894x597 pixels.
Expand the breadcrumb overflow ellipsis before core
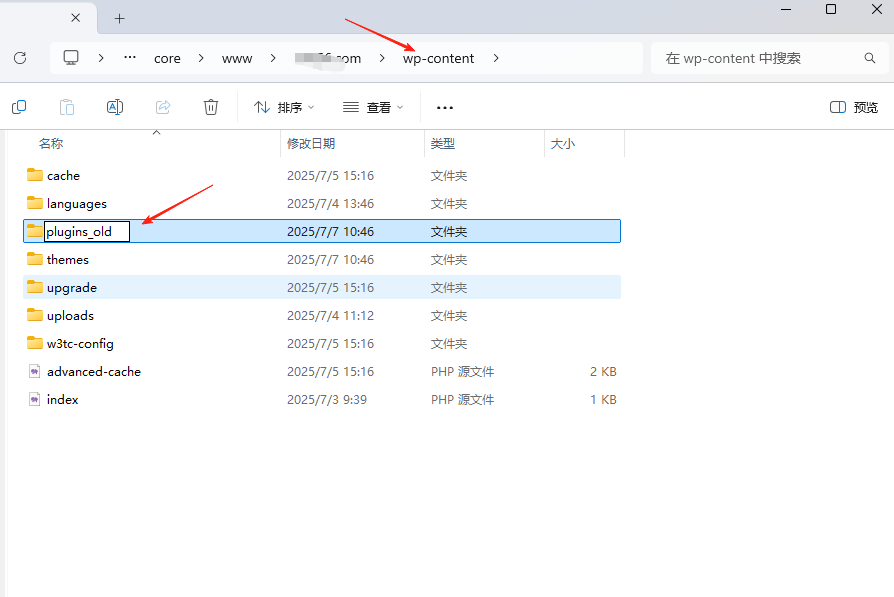pyautogui.click(x=129, y=58)
